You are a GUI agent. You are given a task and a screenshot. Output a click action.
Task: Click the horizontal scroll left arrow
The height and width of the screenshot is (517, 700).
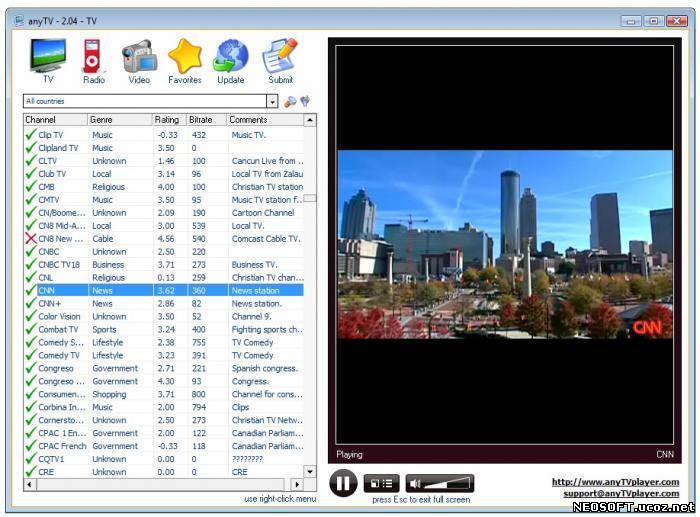(29, 484)
